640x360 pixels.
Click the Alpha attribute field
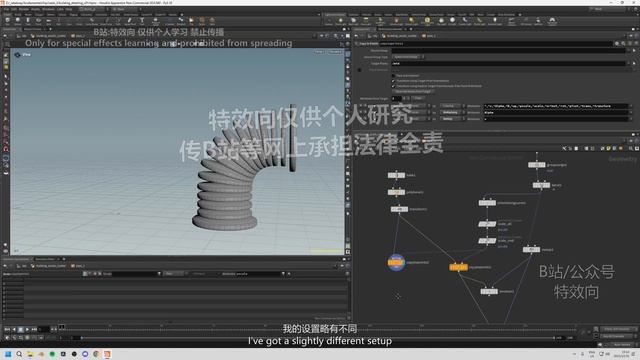(556, 112)
